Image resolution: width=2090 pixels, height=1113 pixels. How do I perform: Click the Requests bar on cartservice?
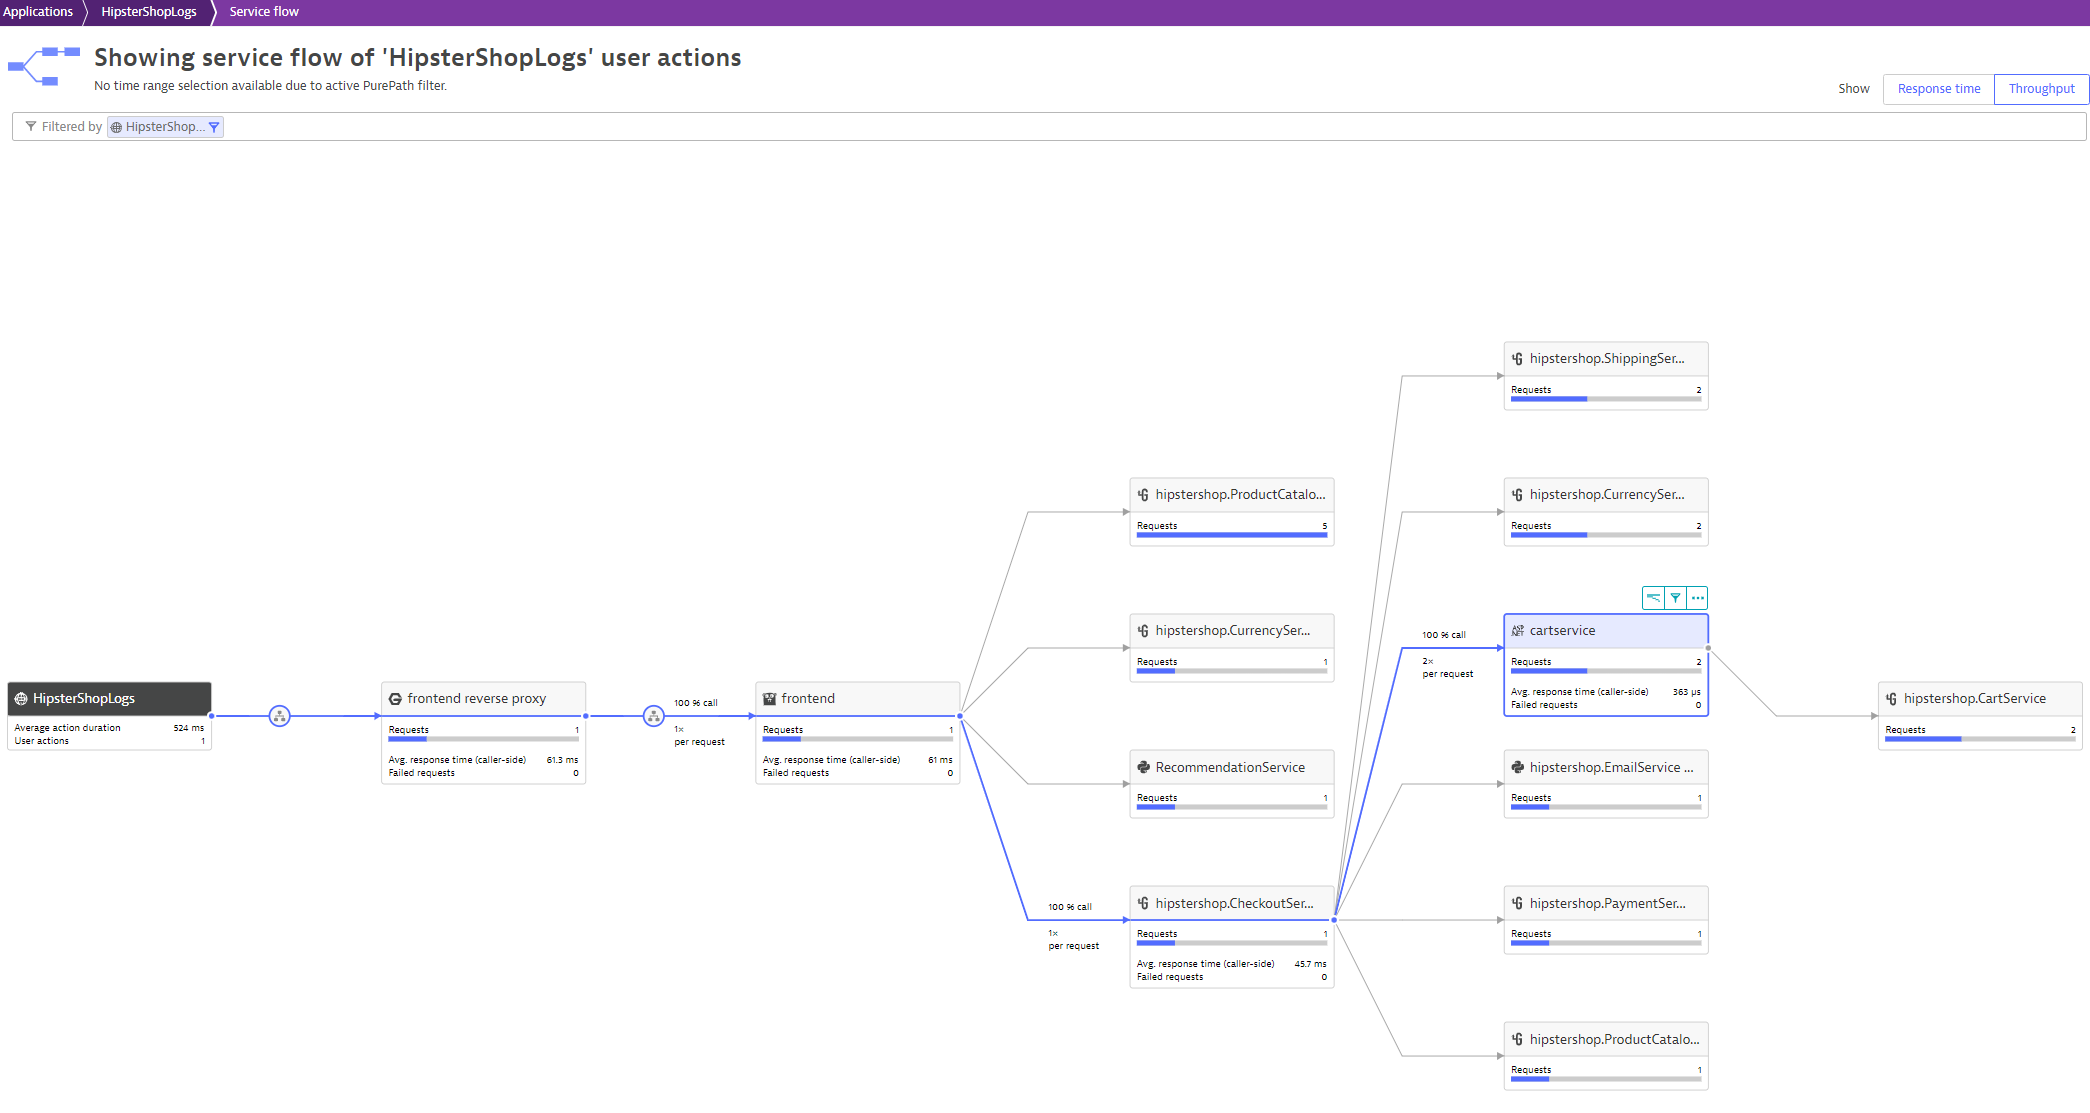1606,671
